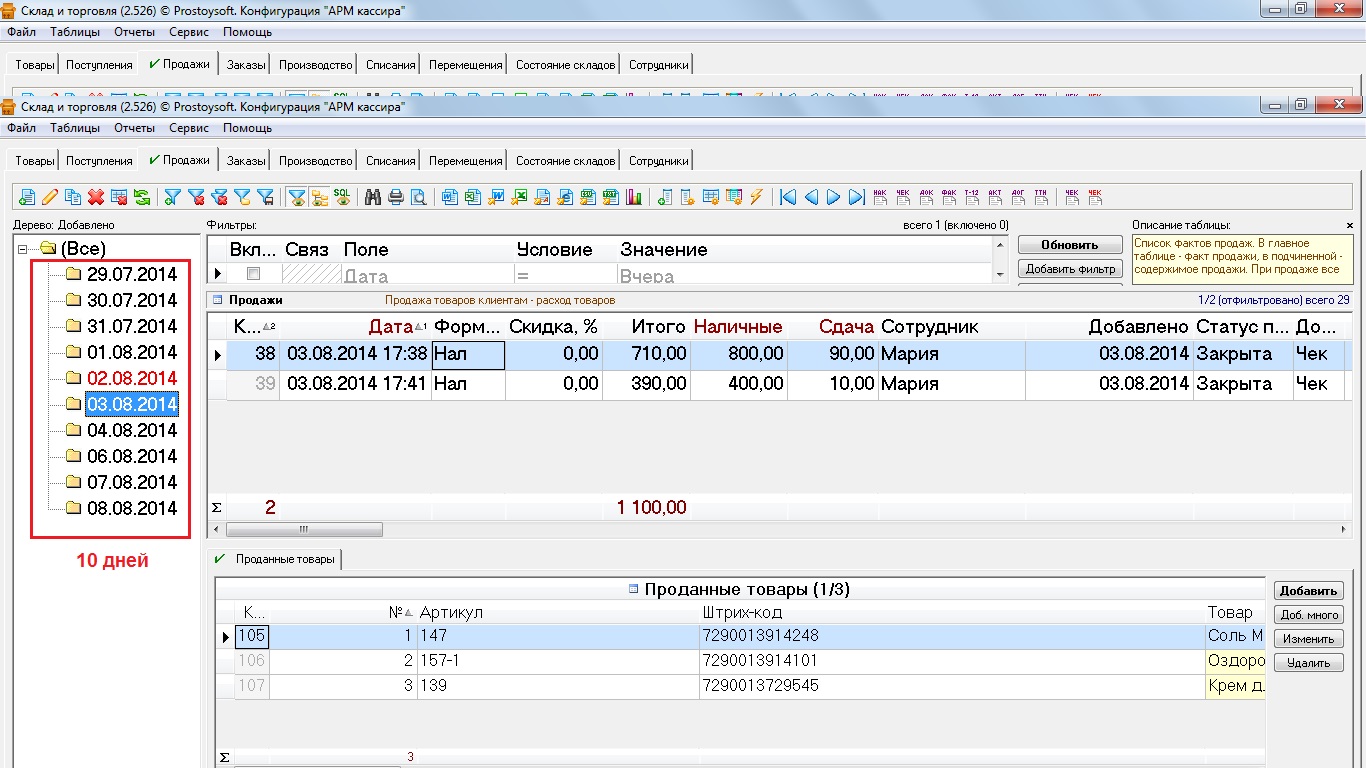Image resolution: width=1366 pixels, height=768 pixels.
Task: Click the Проданные товары tab
Action: tap(276, 559)
